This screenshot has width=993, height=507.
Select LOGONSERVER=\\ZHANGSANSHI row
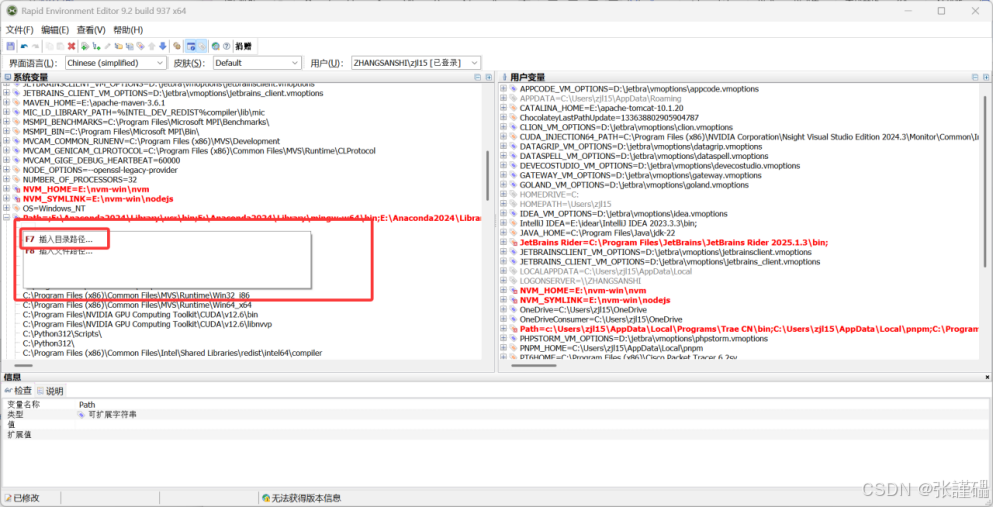(x=580, y=280)
